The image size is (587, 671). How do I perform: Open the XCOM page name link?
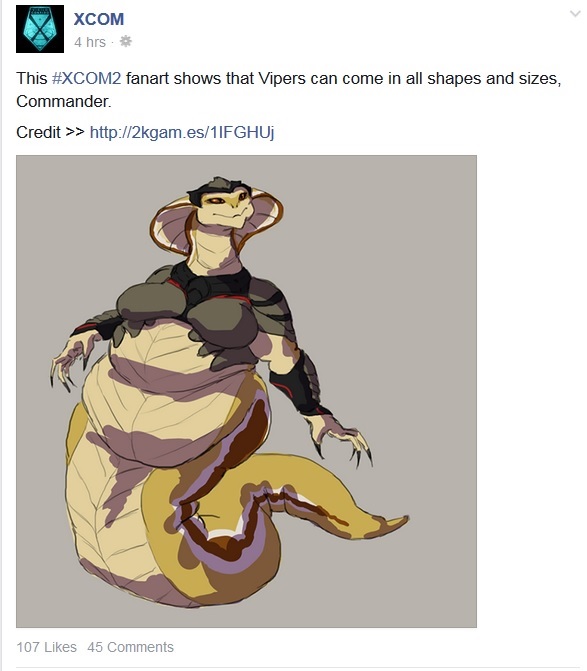pos(99,19)
